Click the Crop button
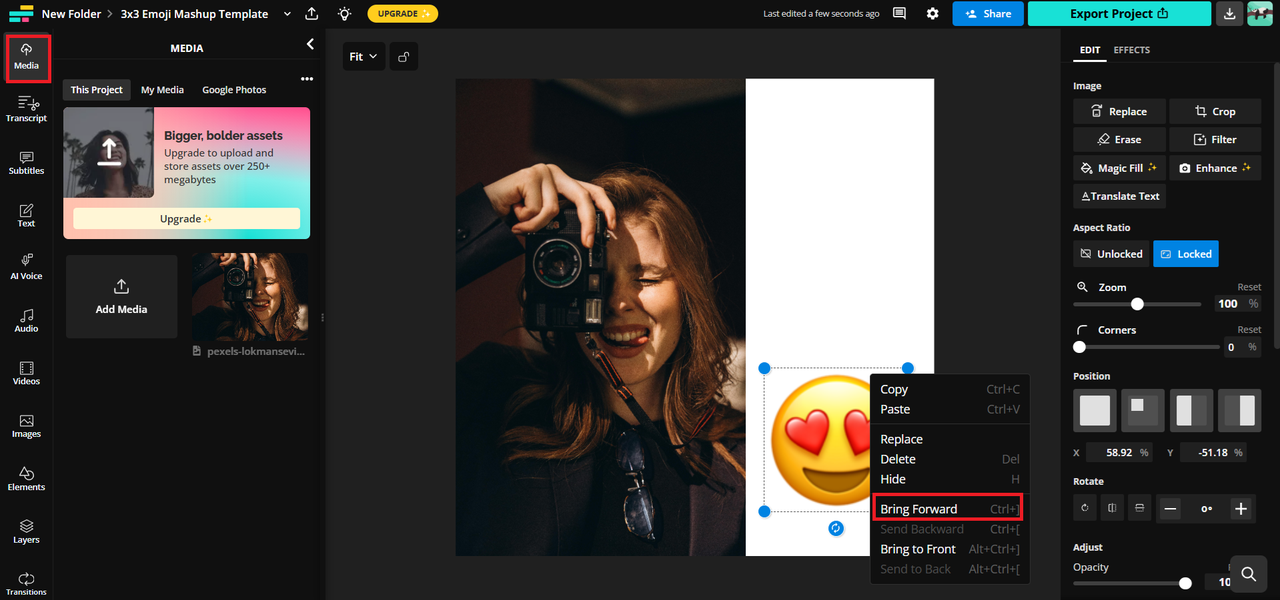 click(x=1215, y=111)
